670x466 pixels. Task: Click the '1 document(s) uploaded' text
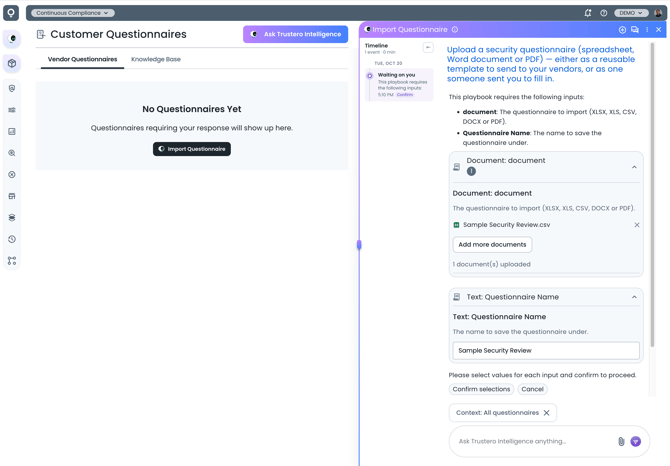coord(491,264)
